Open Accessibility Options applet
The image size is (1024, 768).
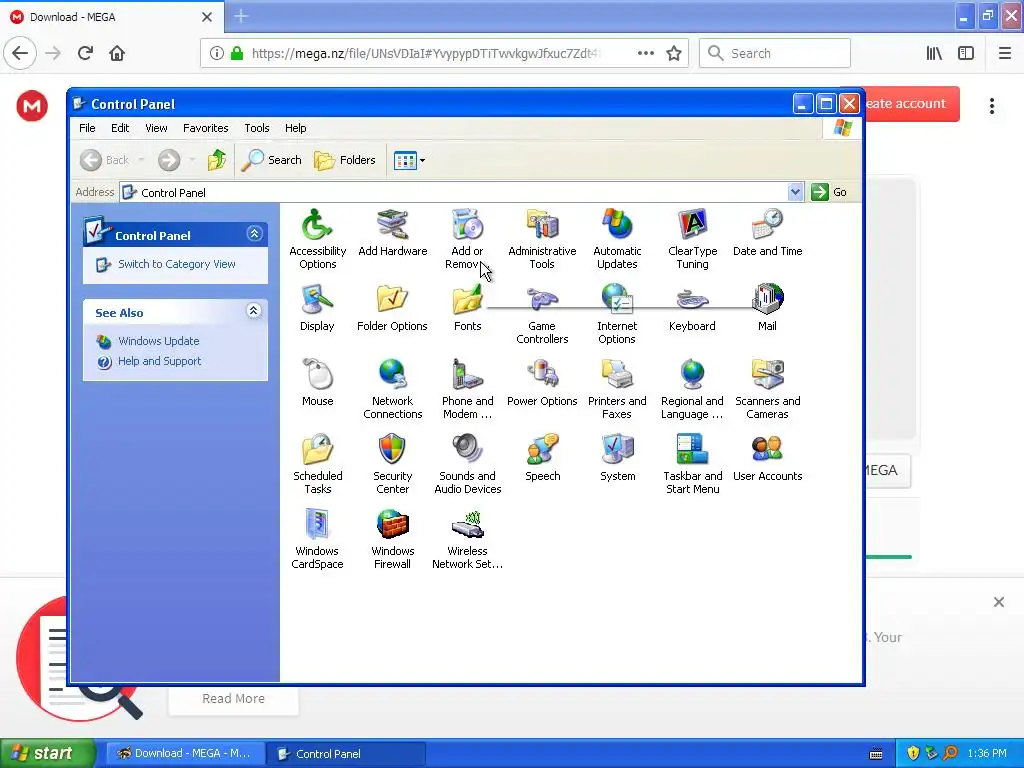pyautogui.click(x=317, y=239)
